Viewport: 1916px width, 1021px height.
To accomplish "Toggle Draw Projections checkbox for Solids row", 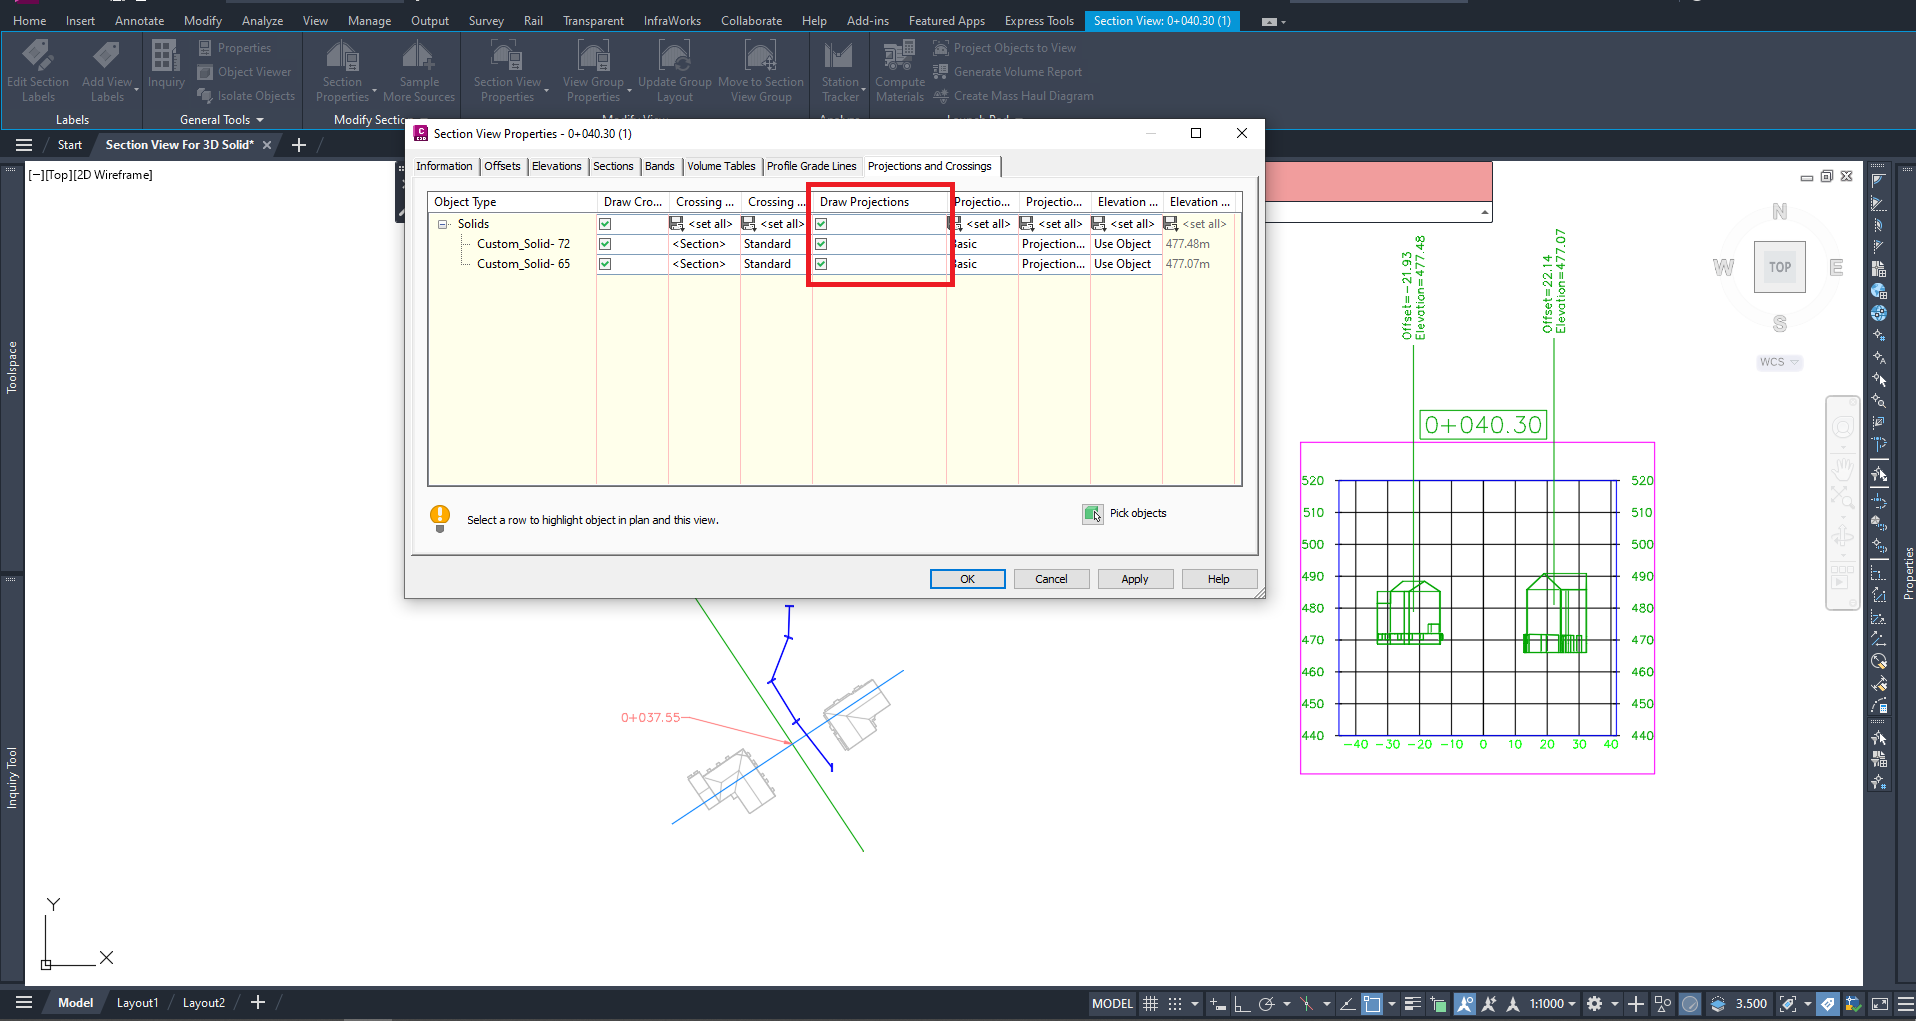I will [x=821, y=224].
